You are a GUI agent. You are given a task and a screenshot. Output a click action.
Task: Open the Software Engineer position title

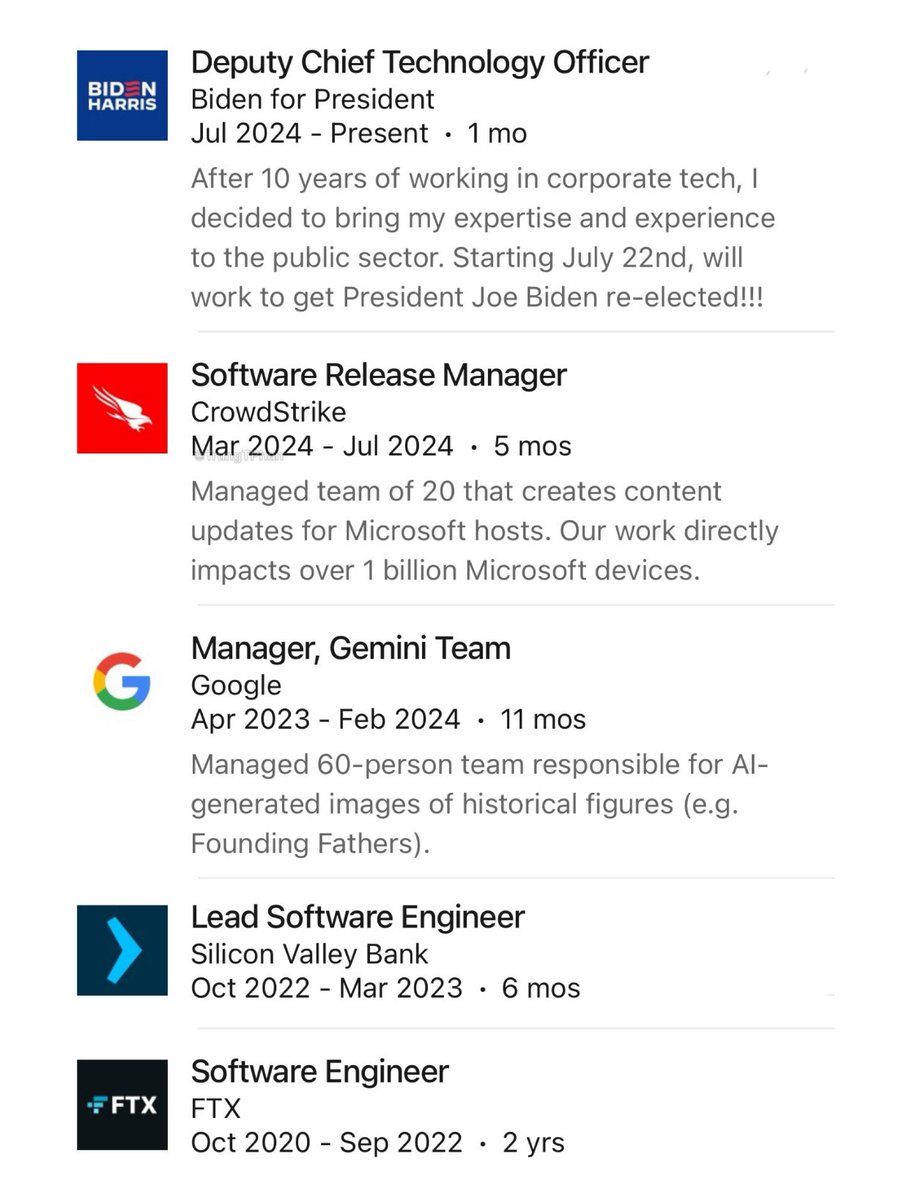click(320, 1071)
